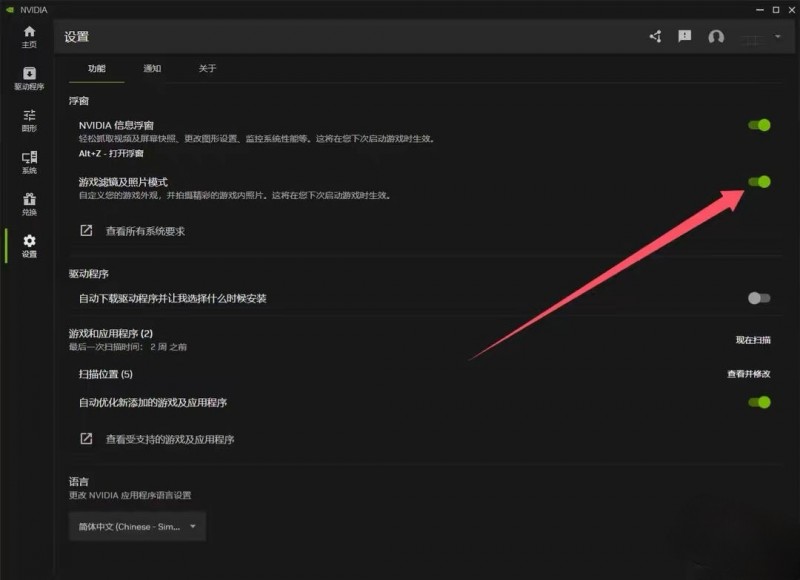Click the Alt+Z - 打开浮窗 text

tap(111, 153)
